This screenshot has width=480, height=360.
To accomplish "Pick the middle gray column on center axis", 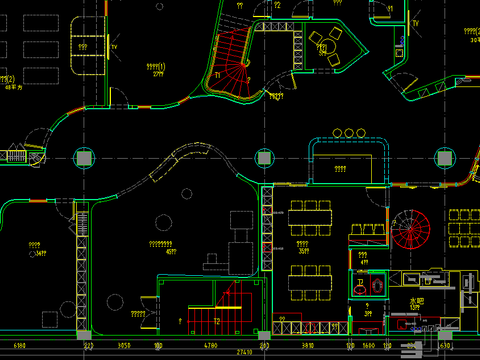I will click(264, 158).
